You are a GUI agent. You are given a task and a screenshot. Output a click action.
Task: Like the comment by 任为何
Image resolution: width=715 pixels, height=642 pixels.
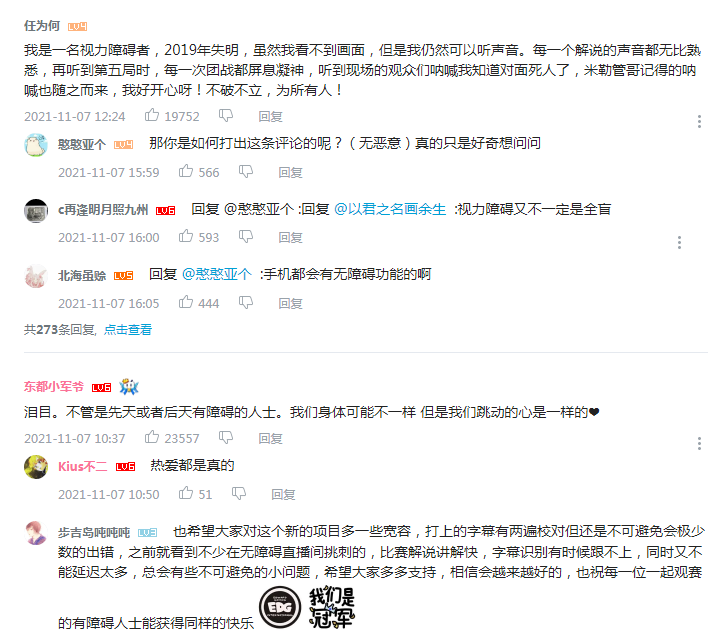(x=152, y=115)
